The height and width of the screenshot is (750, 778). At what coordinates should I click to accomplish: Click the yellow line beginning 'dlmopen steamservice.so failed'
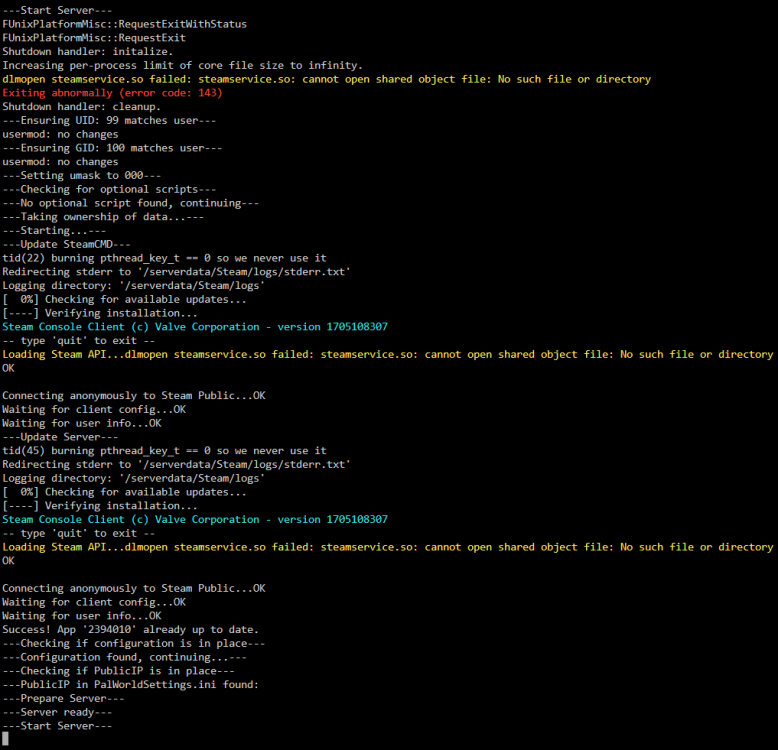[x=326, y=79]
